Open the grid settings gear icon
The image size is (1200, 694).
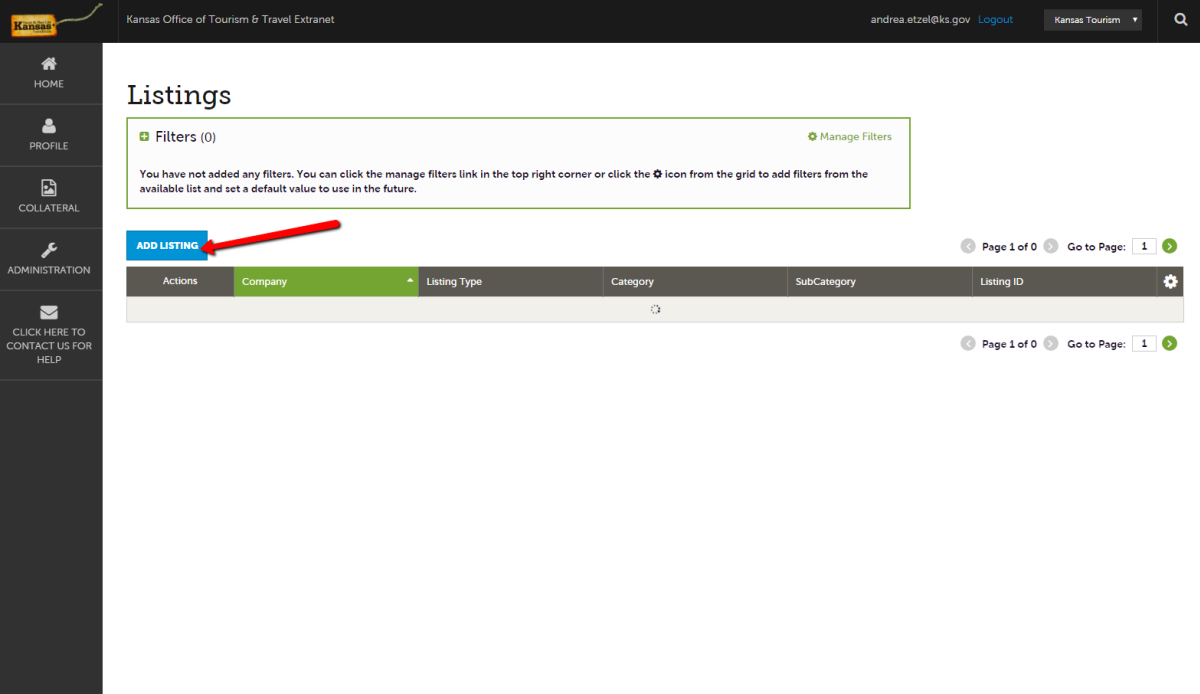tap(1171, 282)
